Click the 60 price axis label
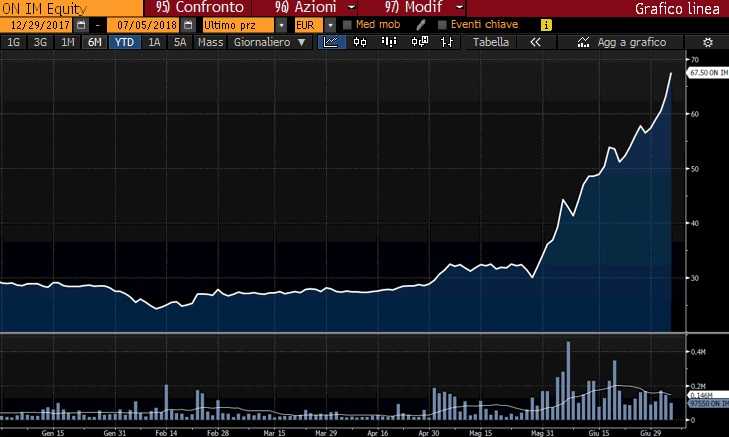729x437 pixels. coord(695,114)
